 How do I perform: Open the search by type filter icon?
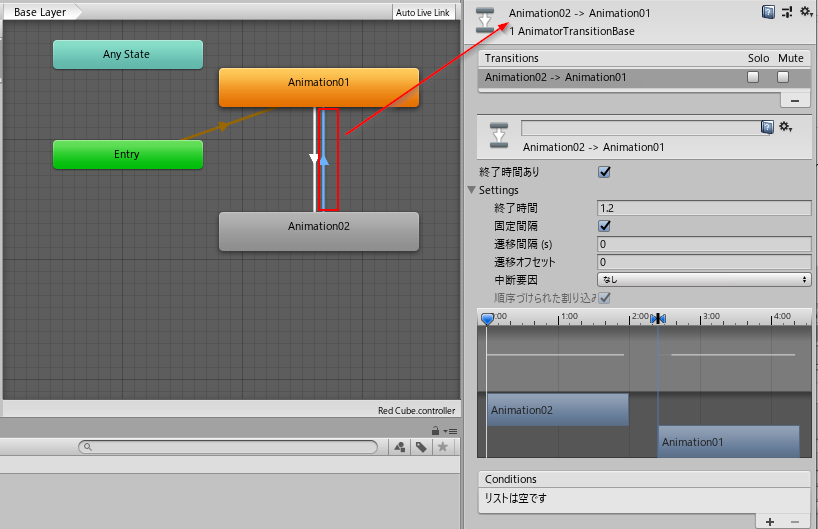[x=400, y=447]
